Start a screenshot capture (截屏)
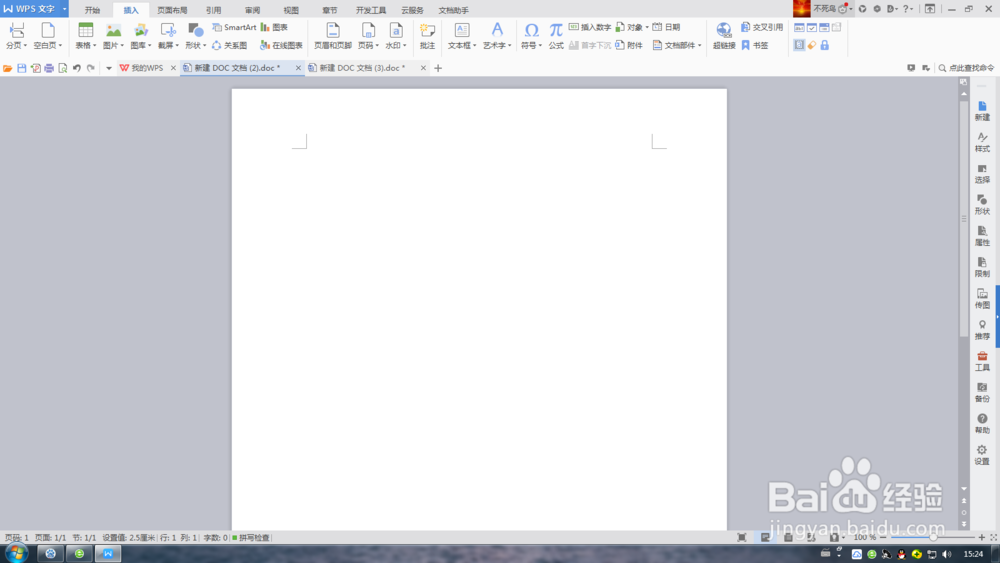The width and height of the screenshot is (1000, 563). [168, 35]
